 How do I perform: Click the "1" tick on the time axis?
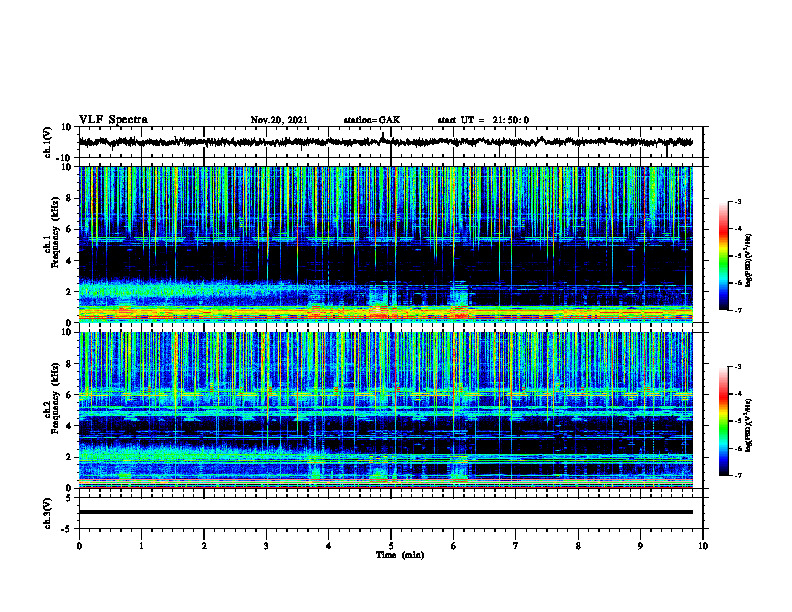coord(141,546)
